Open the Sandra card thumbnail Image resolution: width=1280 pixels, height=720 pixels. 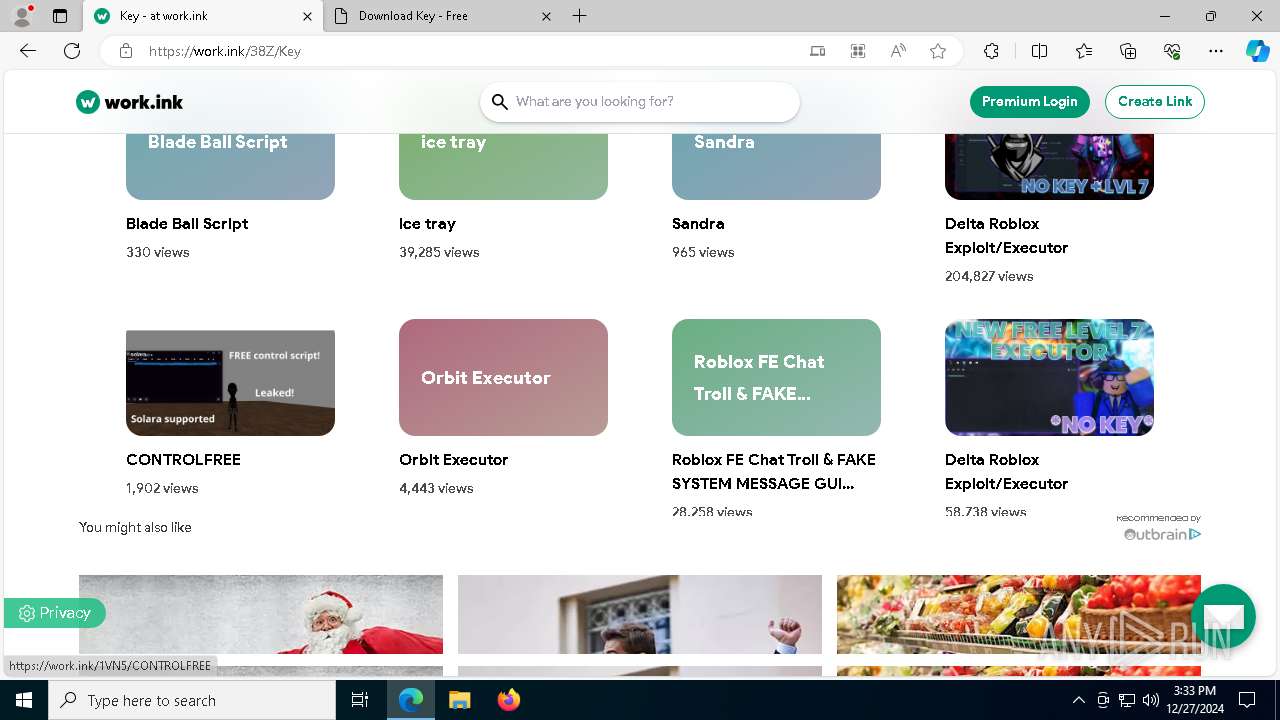click(x=776, y=166)
